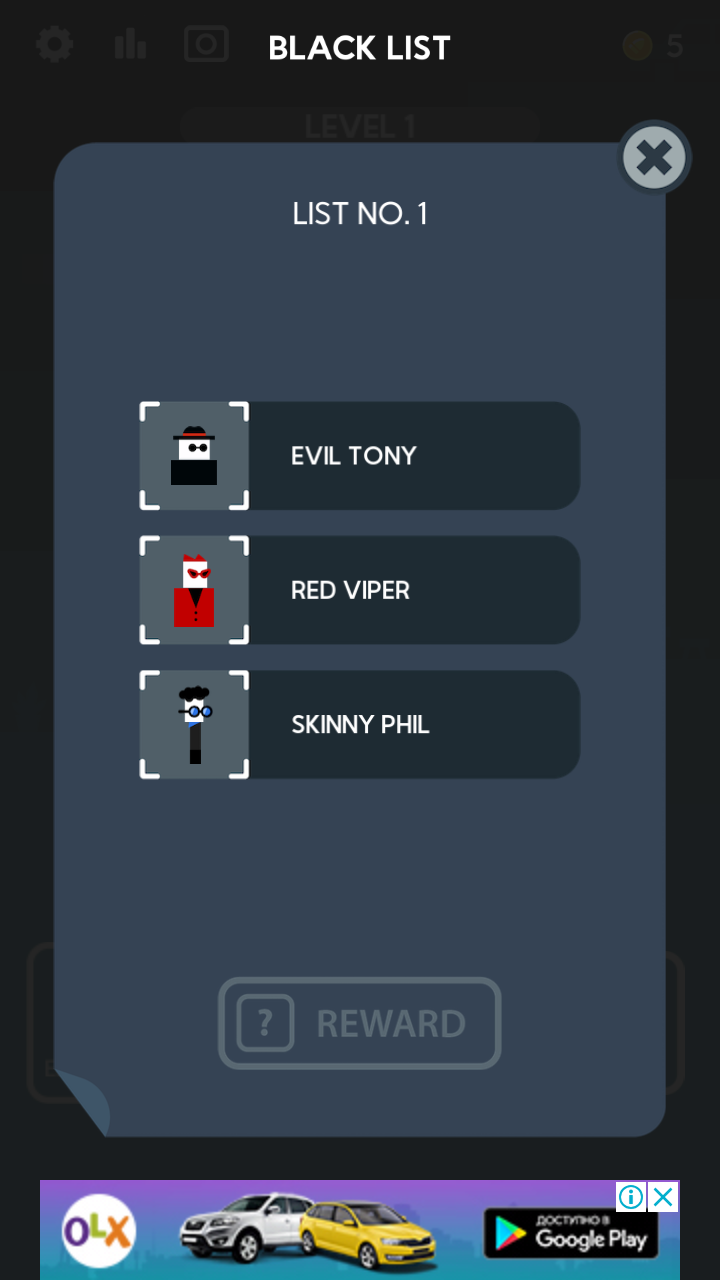Tap the question mark reward icon
Viewport: 720px width, 1280px height.
point(265,1023)
